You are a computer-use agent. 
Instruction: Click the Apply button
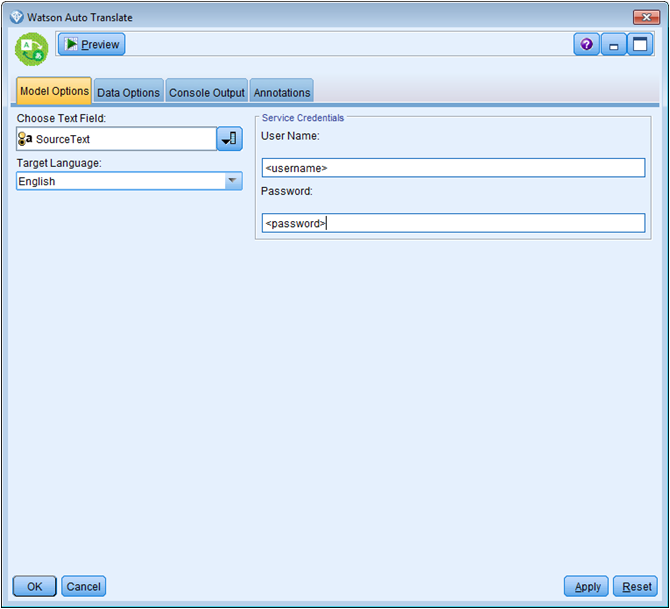point(586,586)
